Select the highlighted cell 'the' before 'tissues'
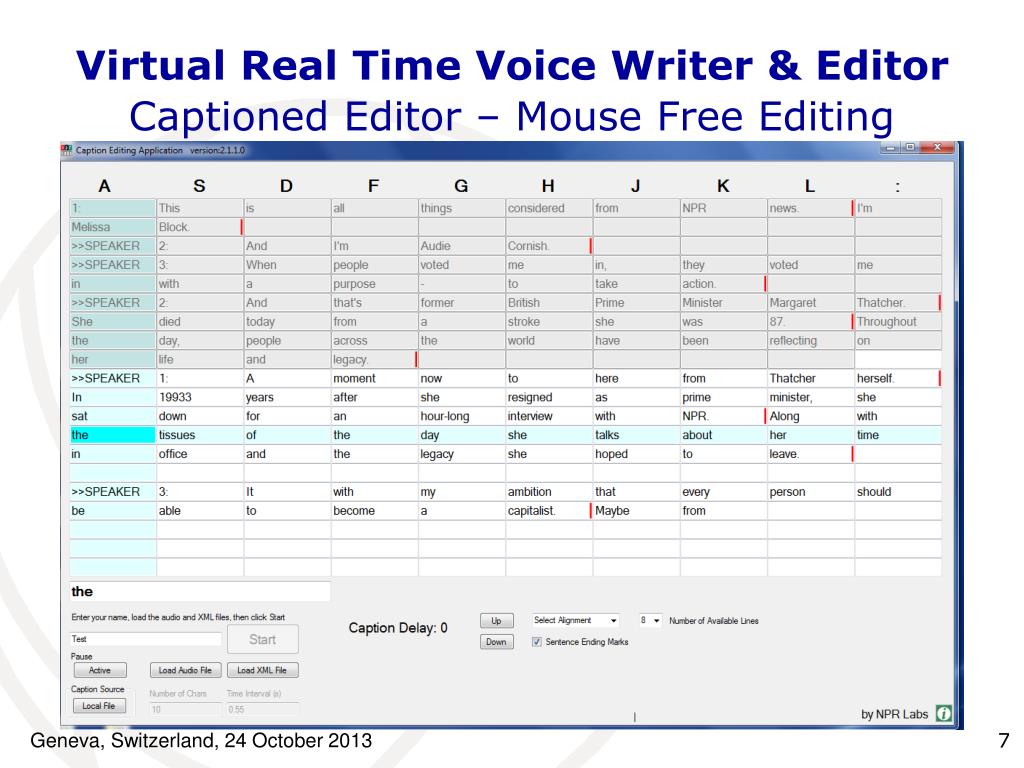This screenshot has width=1024, height=768. [x=112, y=435]
